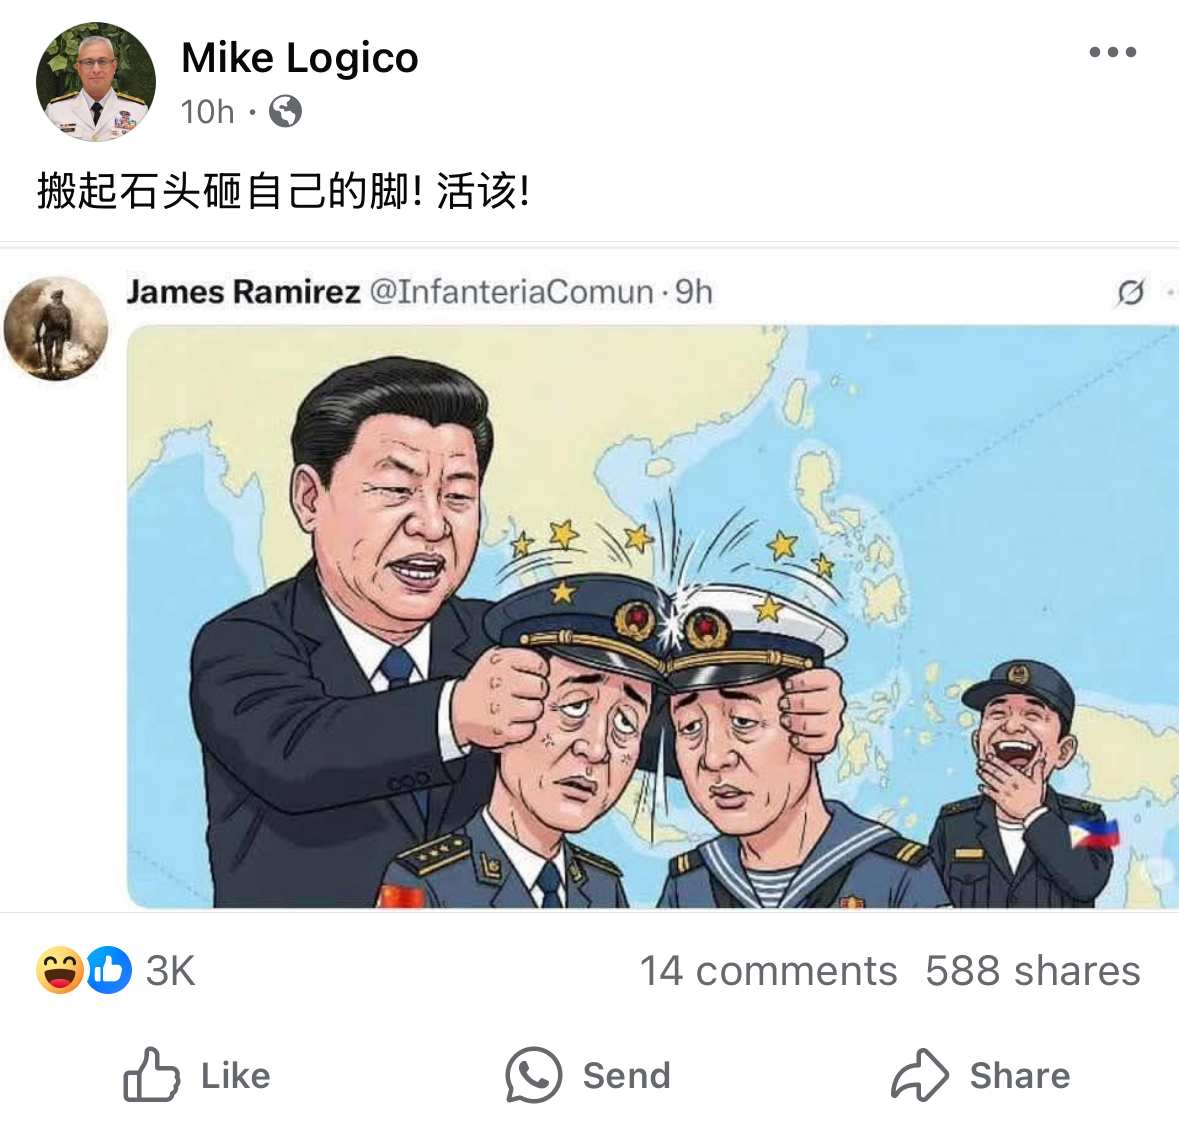Click the blue Like reaction badge
Image resolution: width=1179 pixels, height=1123 pixels.
tap(110, 970)
